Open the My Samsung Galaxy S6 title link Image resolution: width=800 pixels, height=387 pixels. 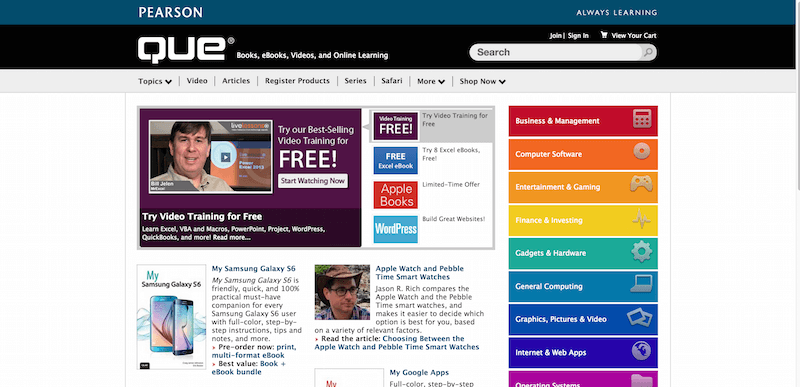[x=254, y=269]
